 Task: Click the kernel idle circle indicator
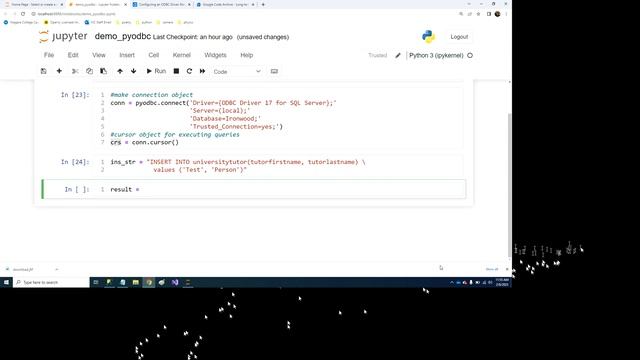470,55
